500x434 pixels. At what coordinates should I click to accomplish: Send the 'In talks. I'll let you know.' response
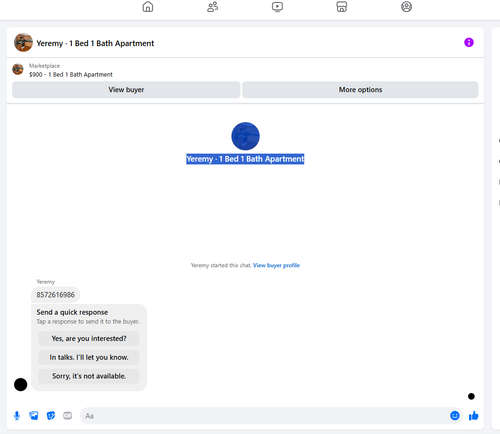[89, 357]
